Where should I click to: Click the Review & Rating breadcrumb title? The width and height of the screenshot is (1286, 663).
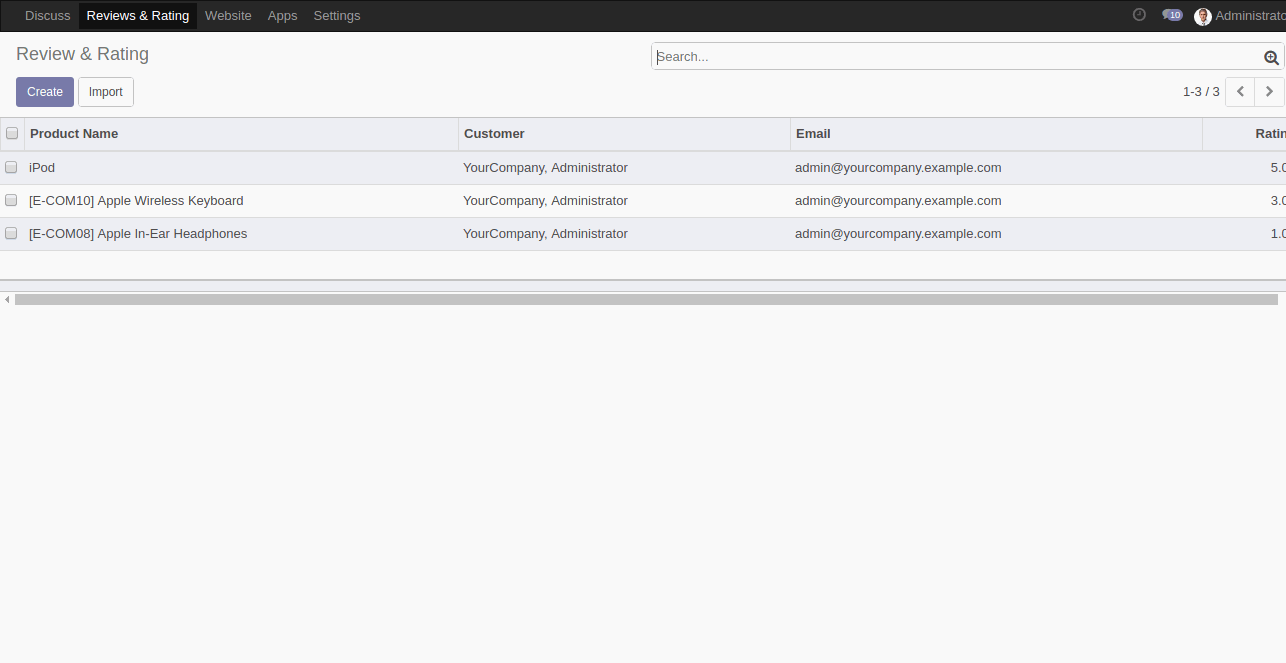(x=82, y=54)
